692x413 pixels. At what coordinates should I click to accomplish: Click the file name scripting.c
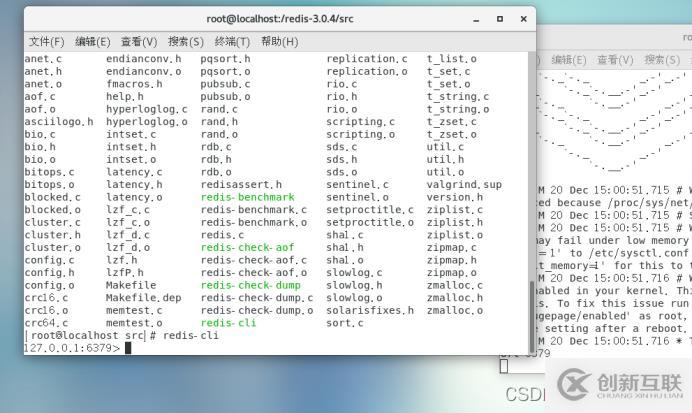click(x=361, y=122)
